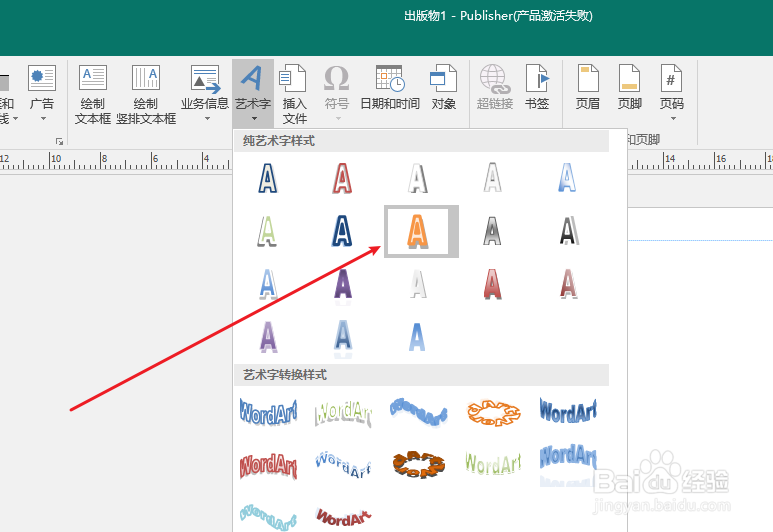Click the 广告 (Advertisements) icon
Screen dimensions: 773x532
pos(42,78)
